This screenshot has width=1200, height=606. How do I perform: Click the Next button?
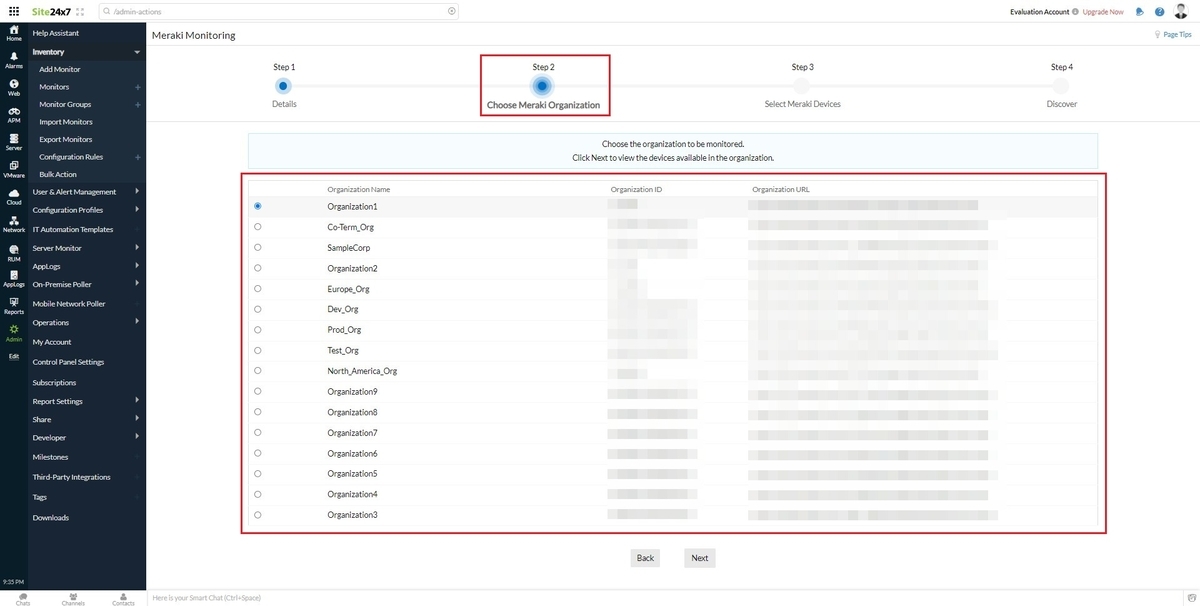click(700, 558)
